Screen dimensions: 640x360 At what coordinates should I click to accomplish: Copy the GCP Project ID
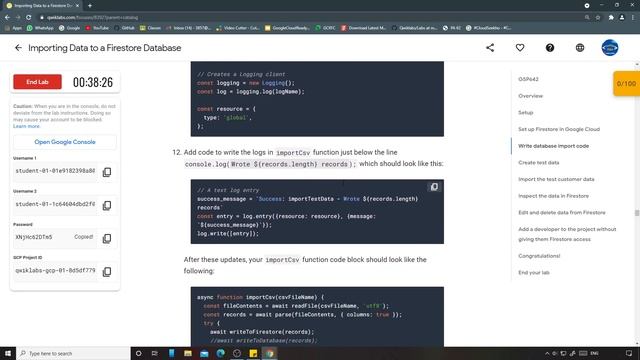pyautogui.click(x=107, y=271)
